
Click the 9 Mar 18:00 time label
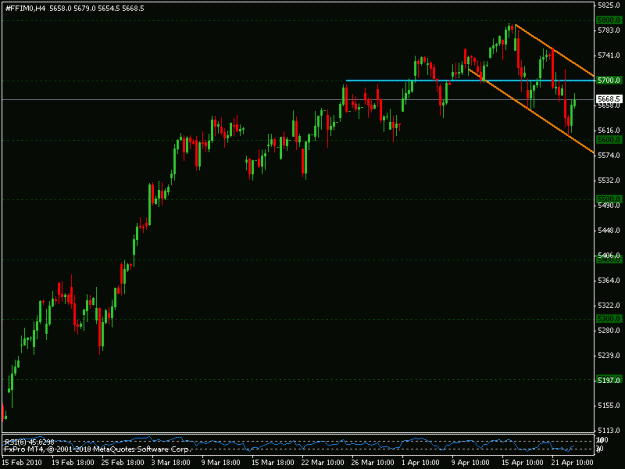pos(221,463)
